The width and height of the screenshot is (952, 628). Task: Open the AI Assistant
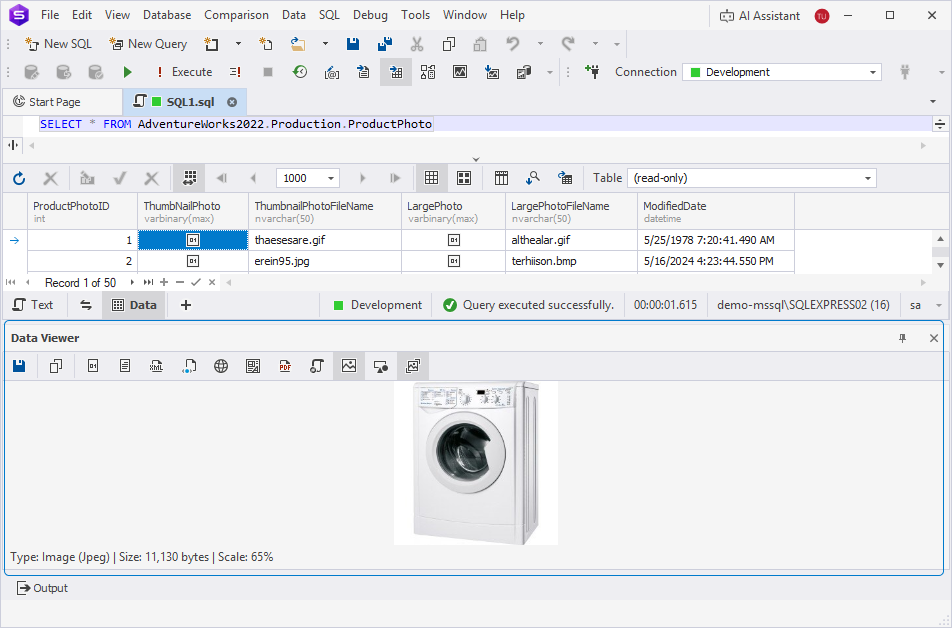point(760,15)
